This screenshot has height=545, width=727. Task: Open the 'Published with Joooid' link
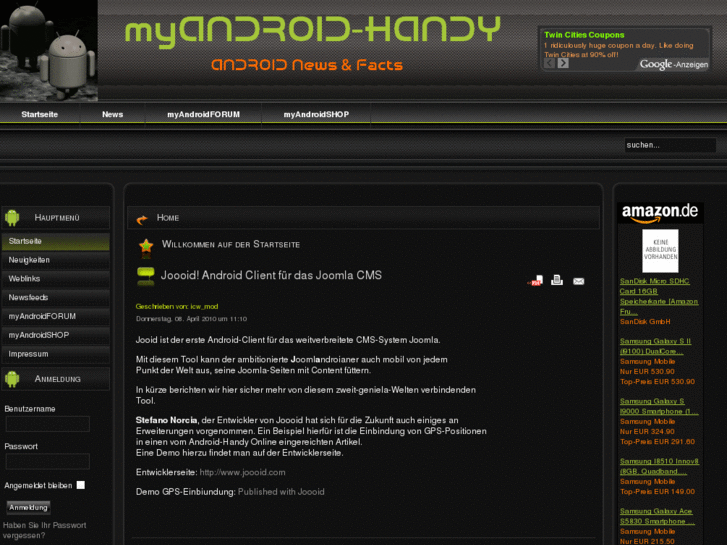[x=281, y=492]
